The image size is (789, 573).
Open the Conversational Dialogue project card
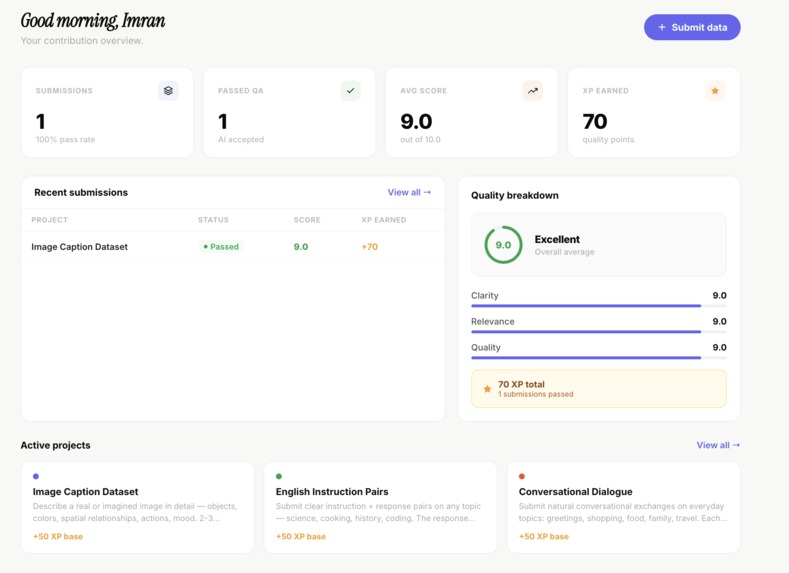pyautogui.click(x=623, y=507)
